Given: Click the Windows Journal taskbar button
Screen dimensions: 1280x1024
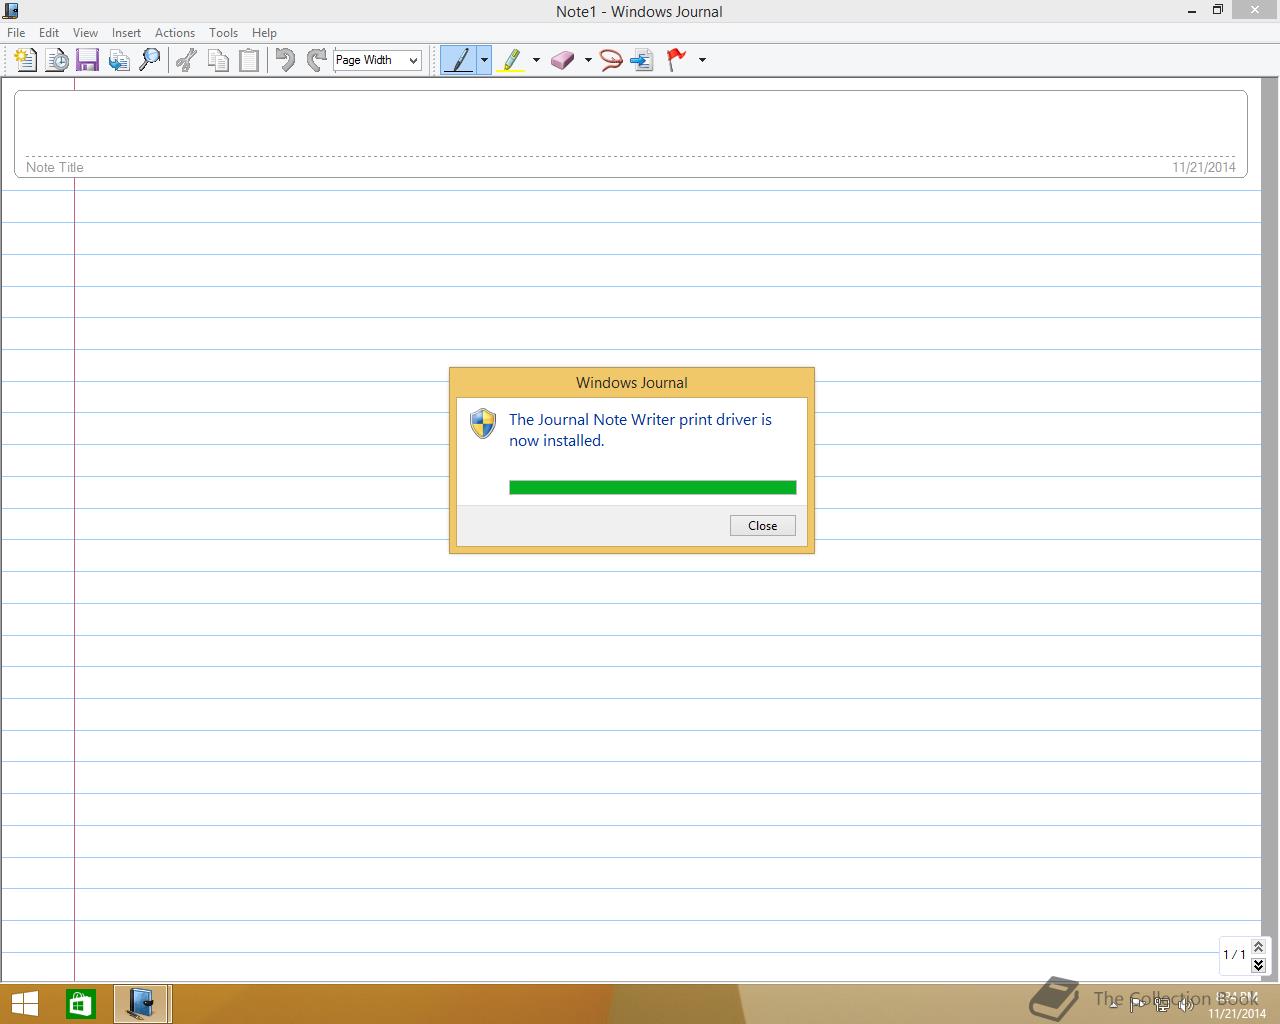Looking at the screenshot, I should [142, 1003].
